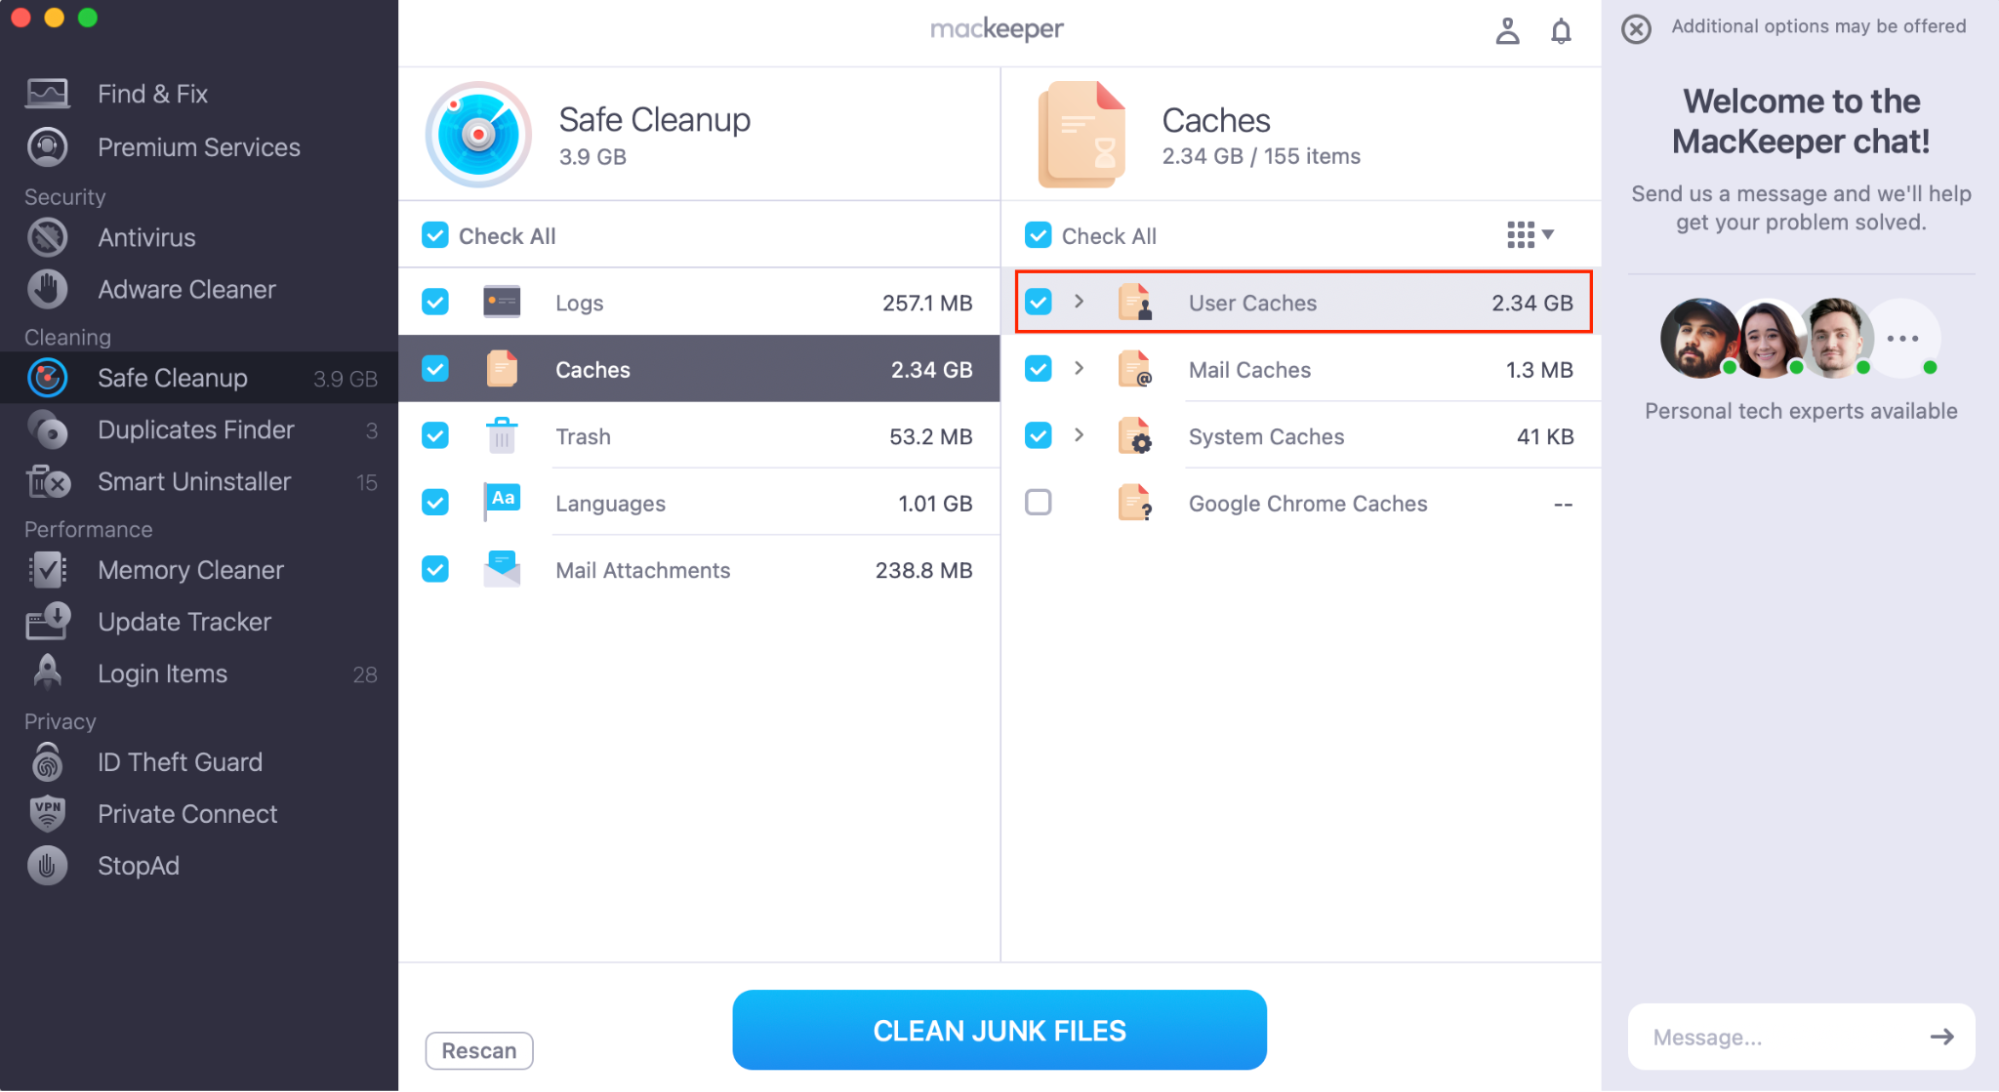Click the Rescan button
The width and height of the screenshot is (1999, 1092).
(x=479, y=1050)
